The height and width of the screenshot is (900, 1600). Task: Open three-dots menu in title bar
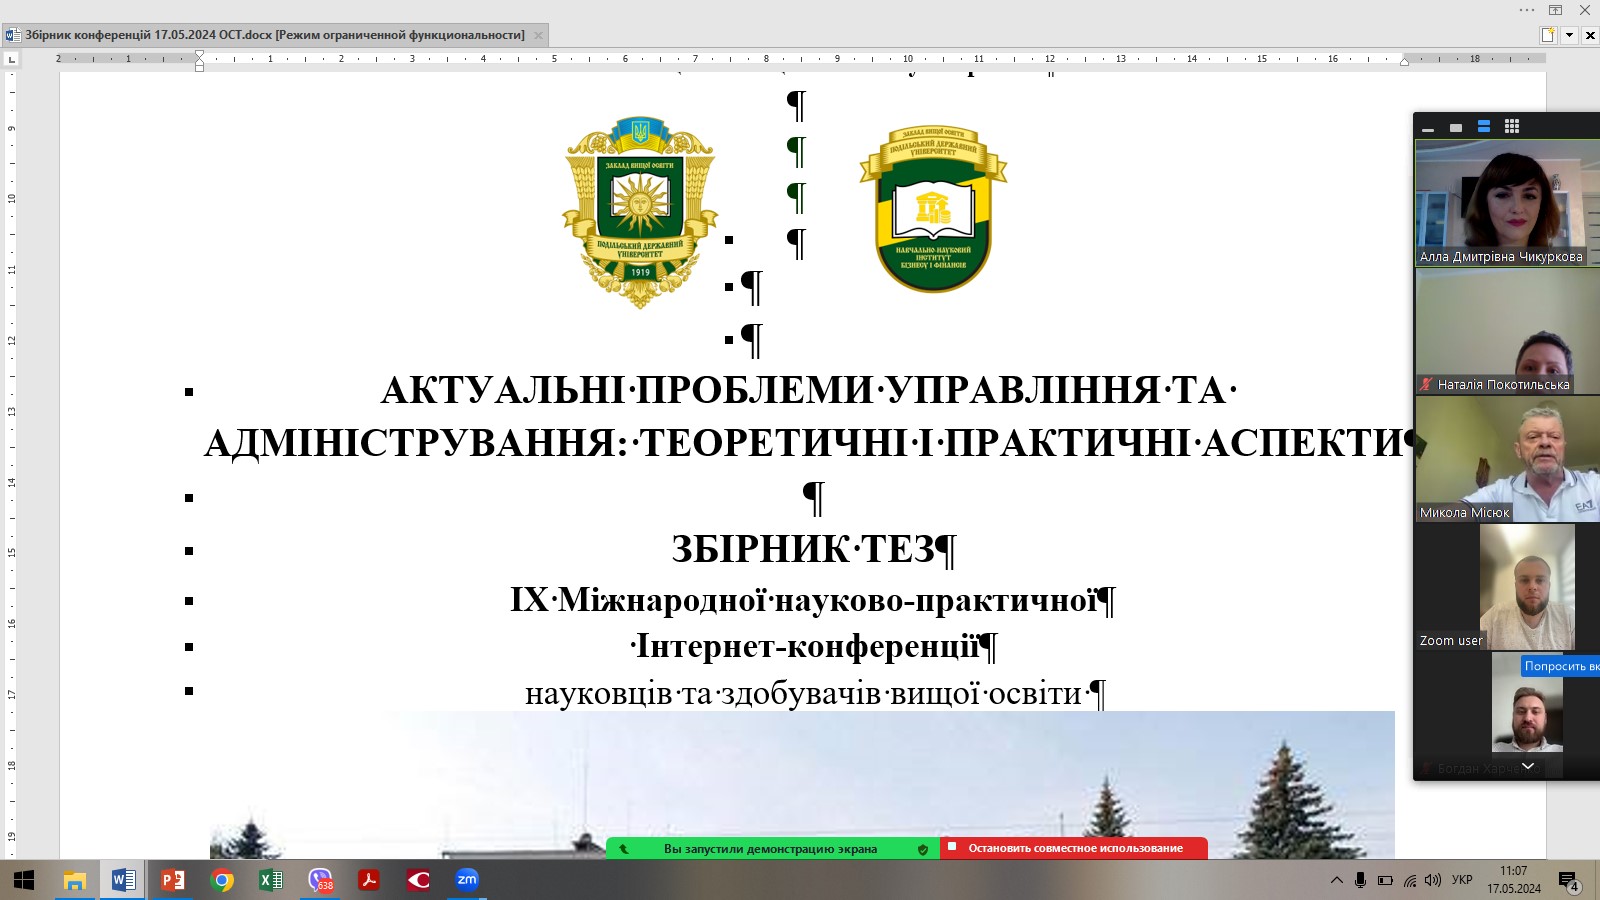pyautogui.click(x=1527, y=10)
